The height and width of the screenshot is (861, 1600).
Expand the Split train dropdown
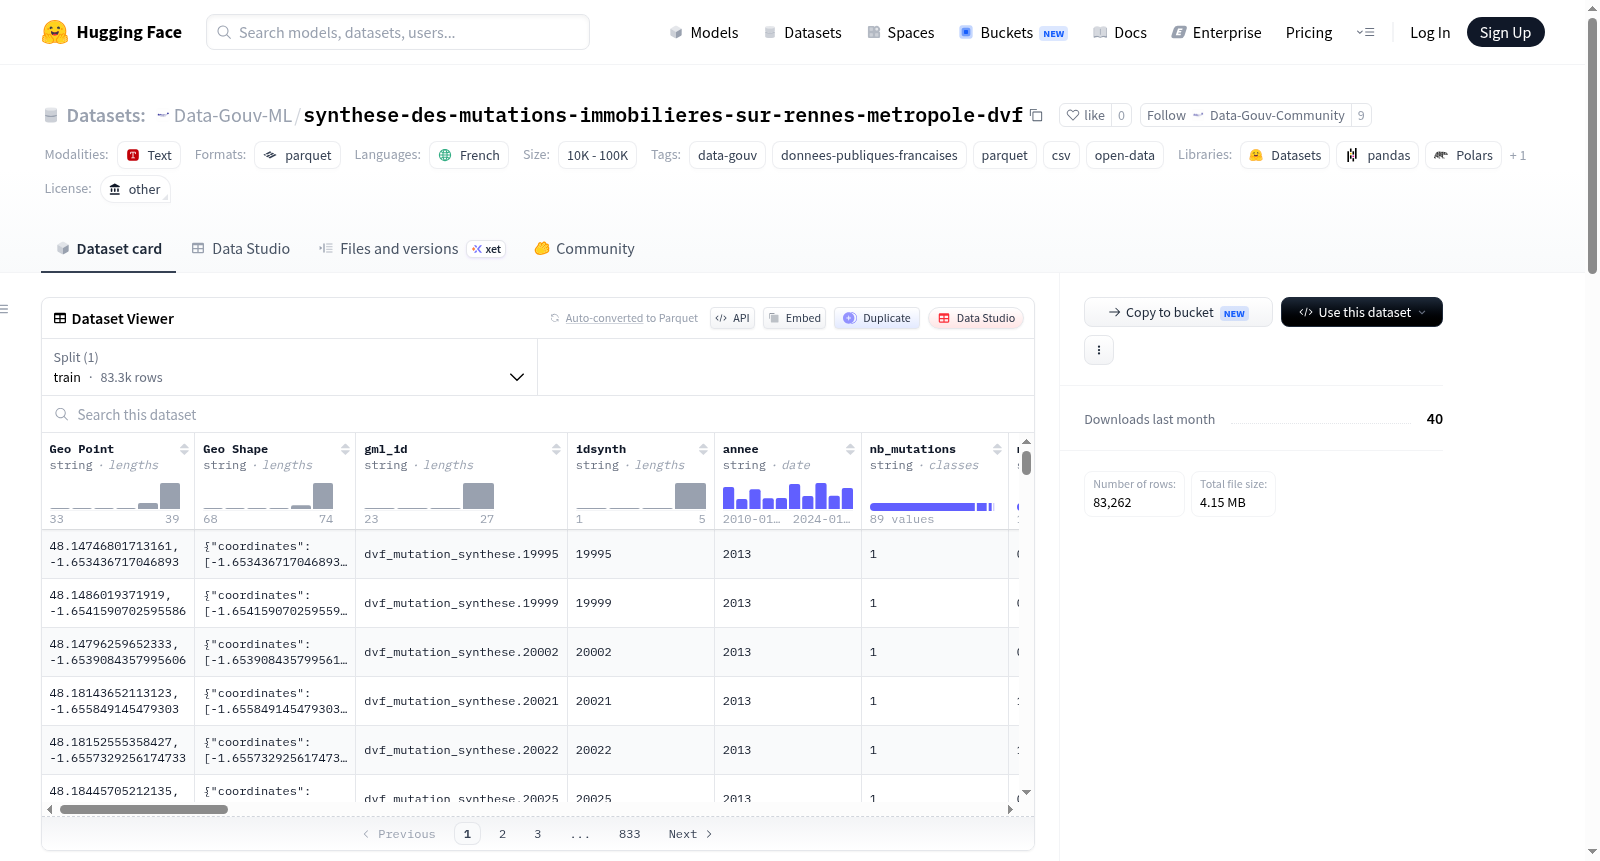coord(289,367)
